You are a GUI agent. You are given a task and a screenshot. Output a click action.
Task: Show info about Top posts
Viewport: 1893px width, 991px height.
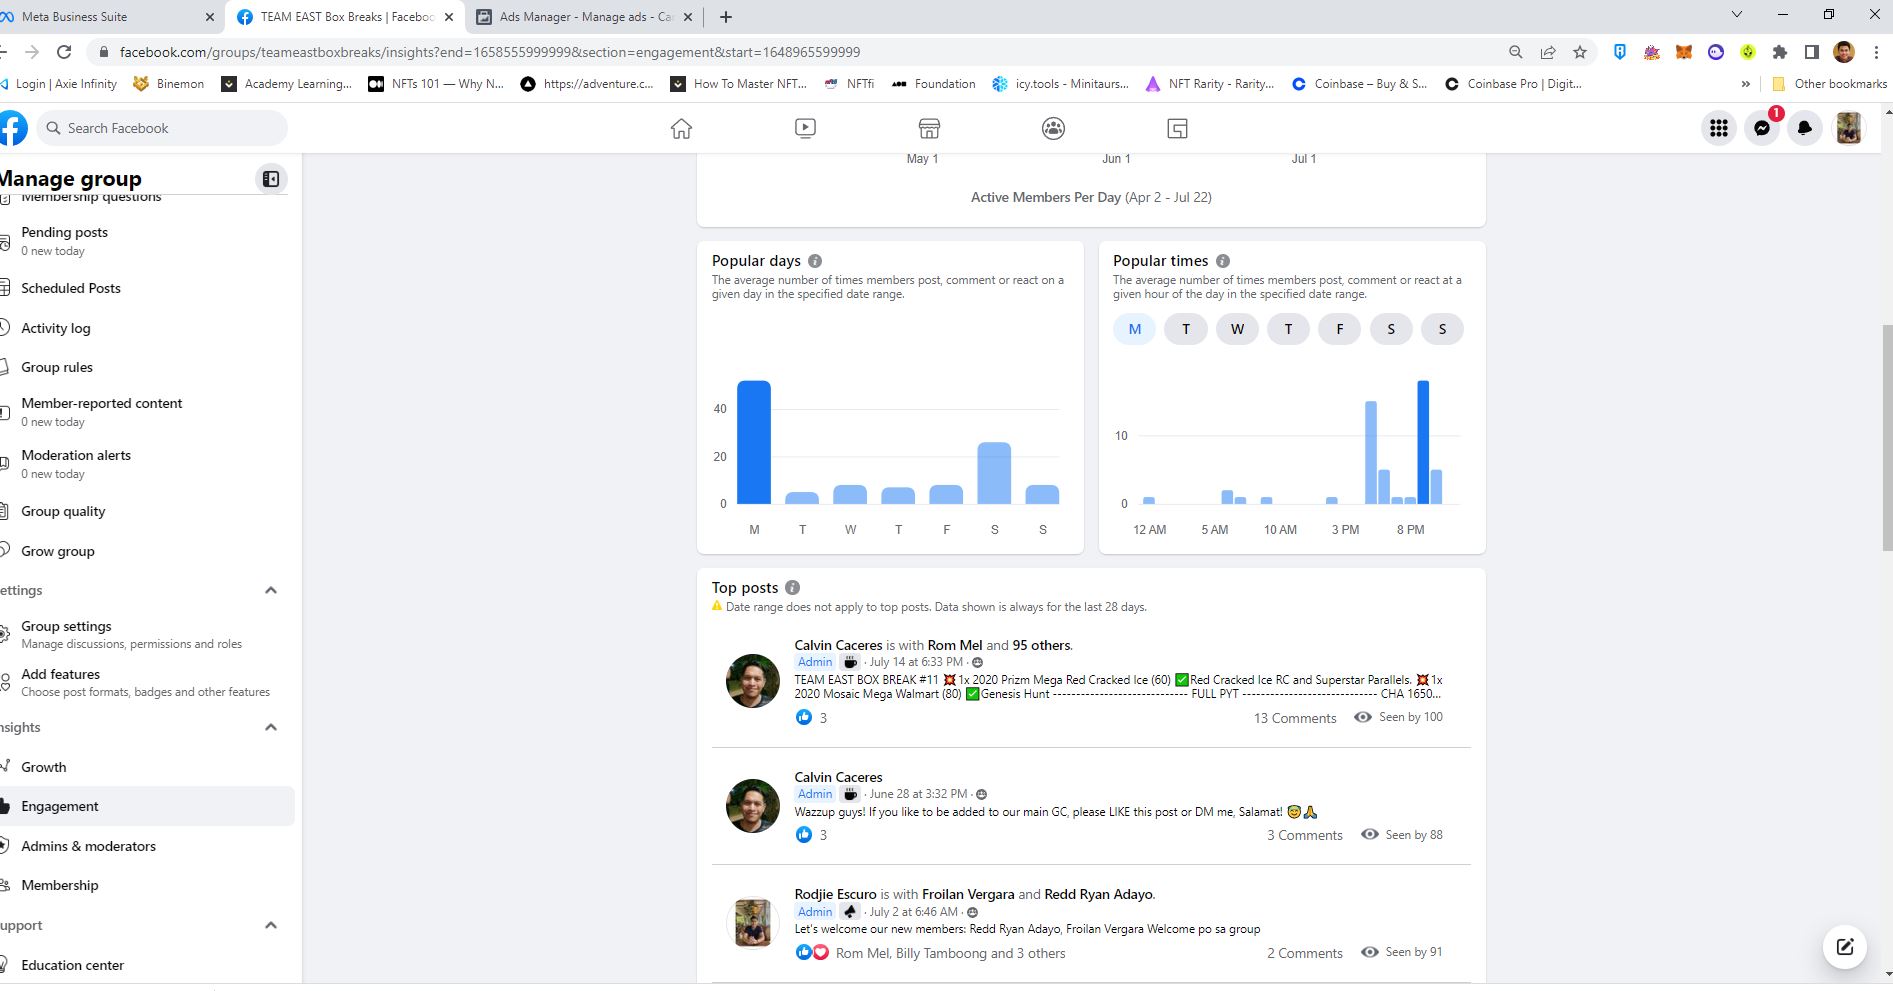(792, 588)
